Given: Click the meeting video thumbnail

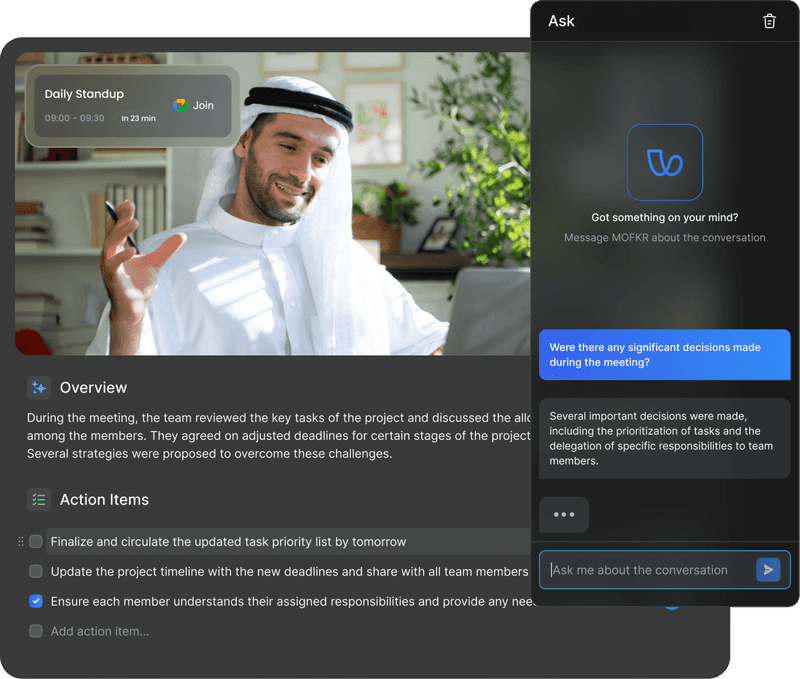Looking at the screenshot, I should click(273, 204).
